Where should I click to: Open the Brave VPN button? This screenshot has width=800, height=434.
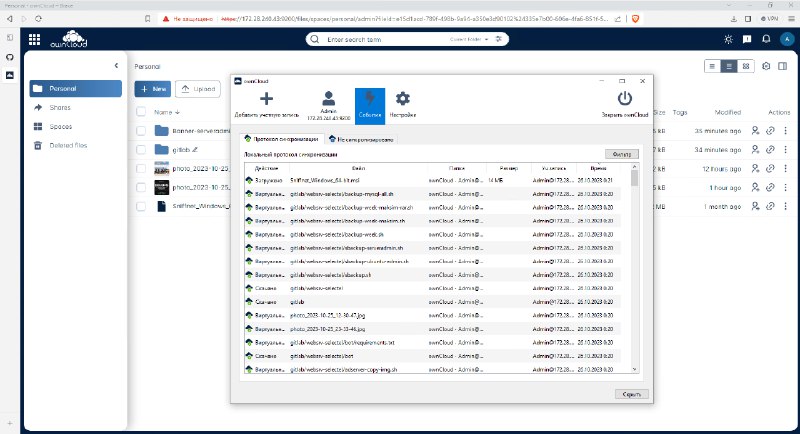coord(769,19)
